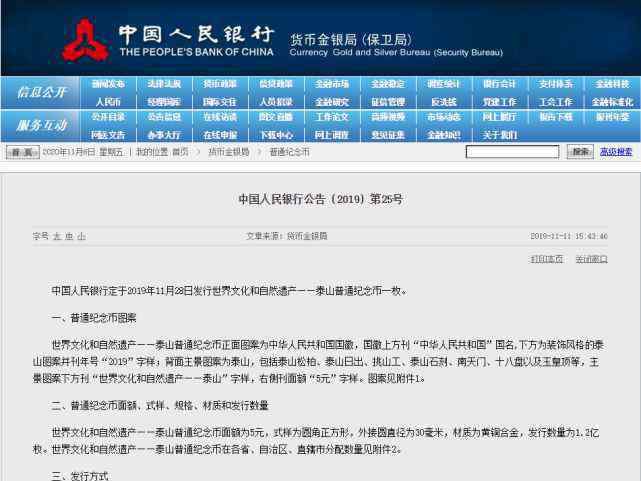Screen dimensions: 641x481
Task: Click the 2019-11-11 publish timestamp
Action: (569, 236)
